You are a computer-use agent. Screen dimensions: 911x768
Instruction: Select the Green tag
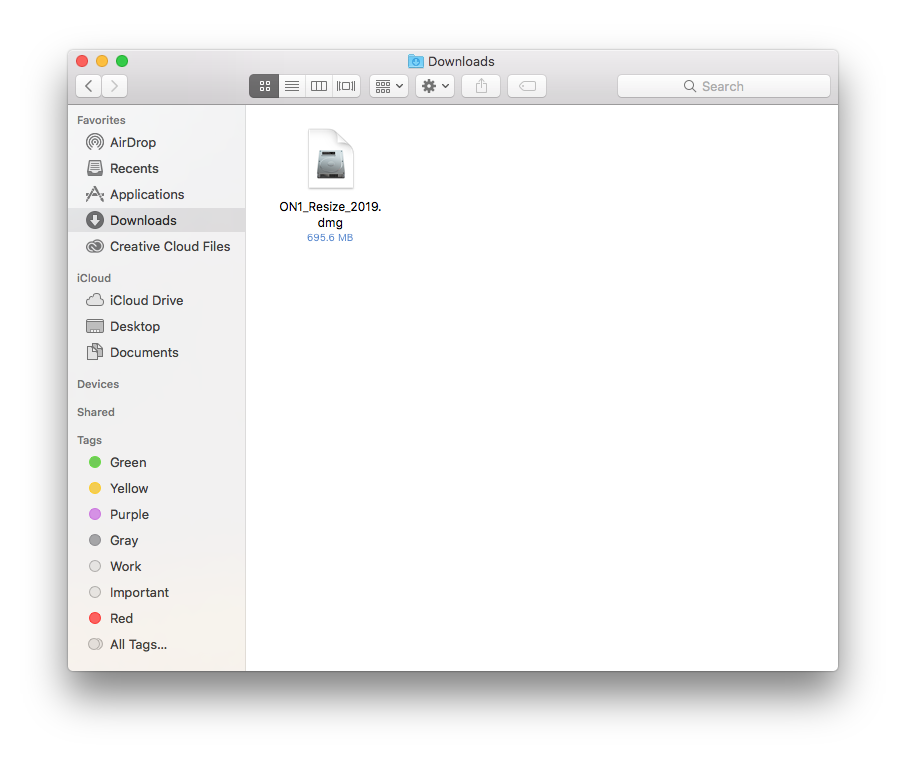156,462
